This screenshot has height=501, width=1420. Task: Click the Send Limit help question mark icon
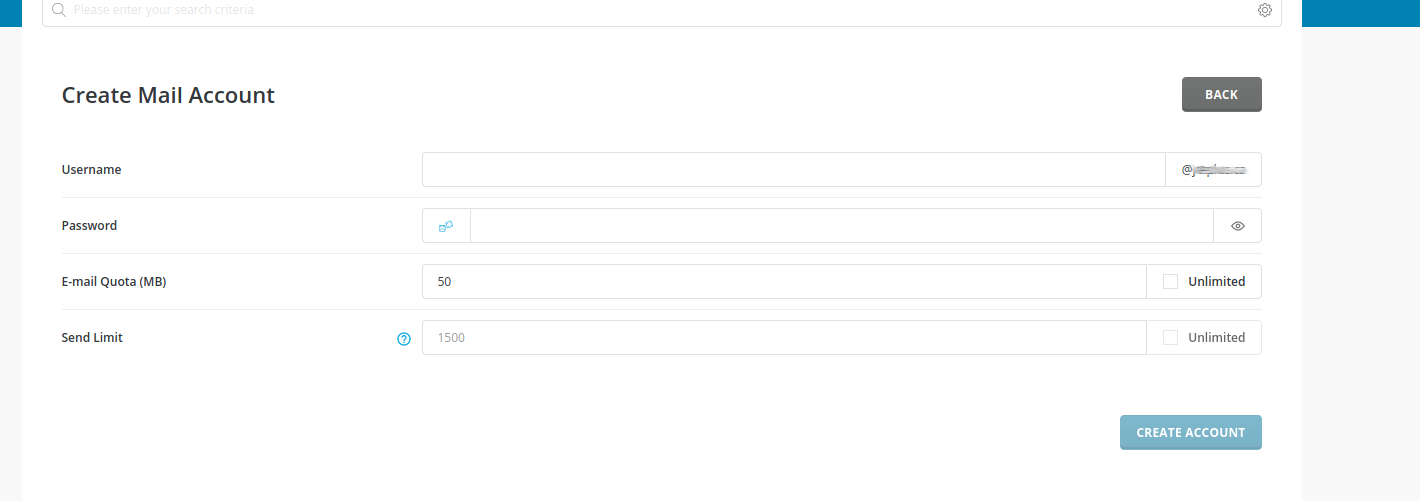[404, 339]
